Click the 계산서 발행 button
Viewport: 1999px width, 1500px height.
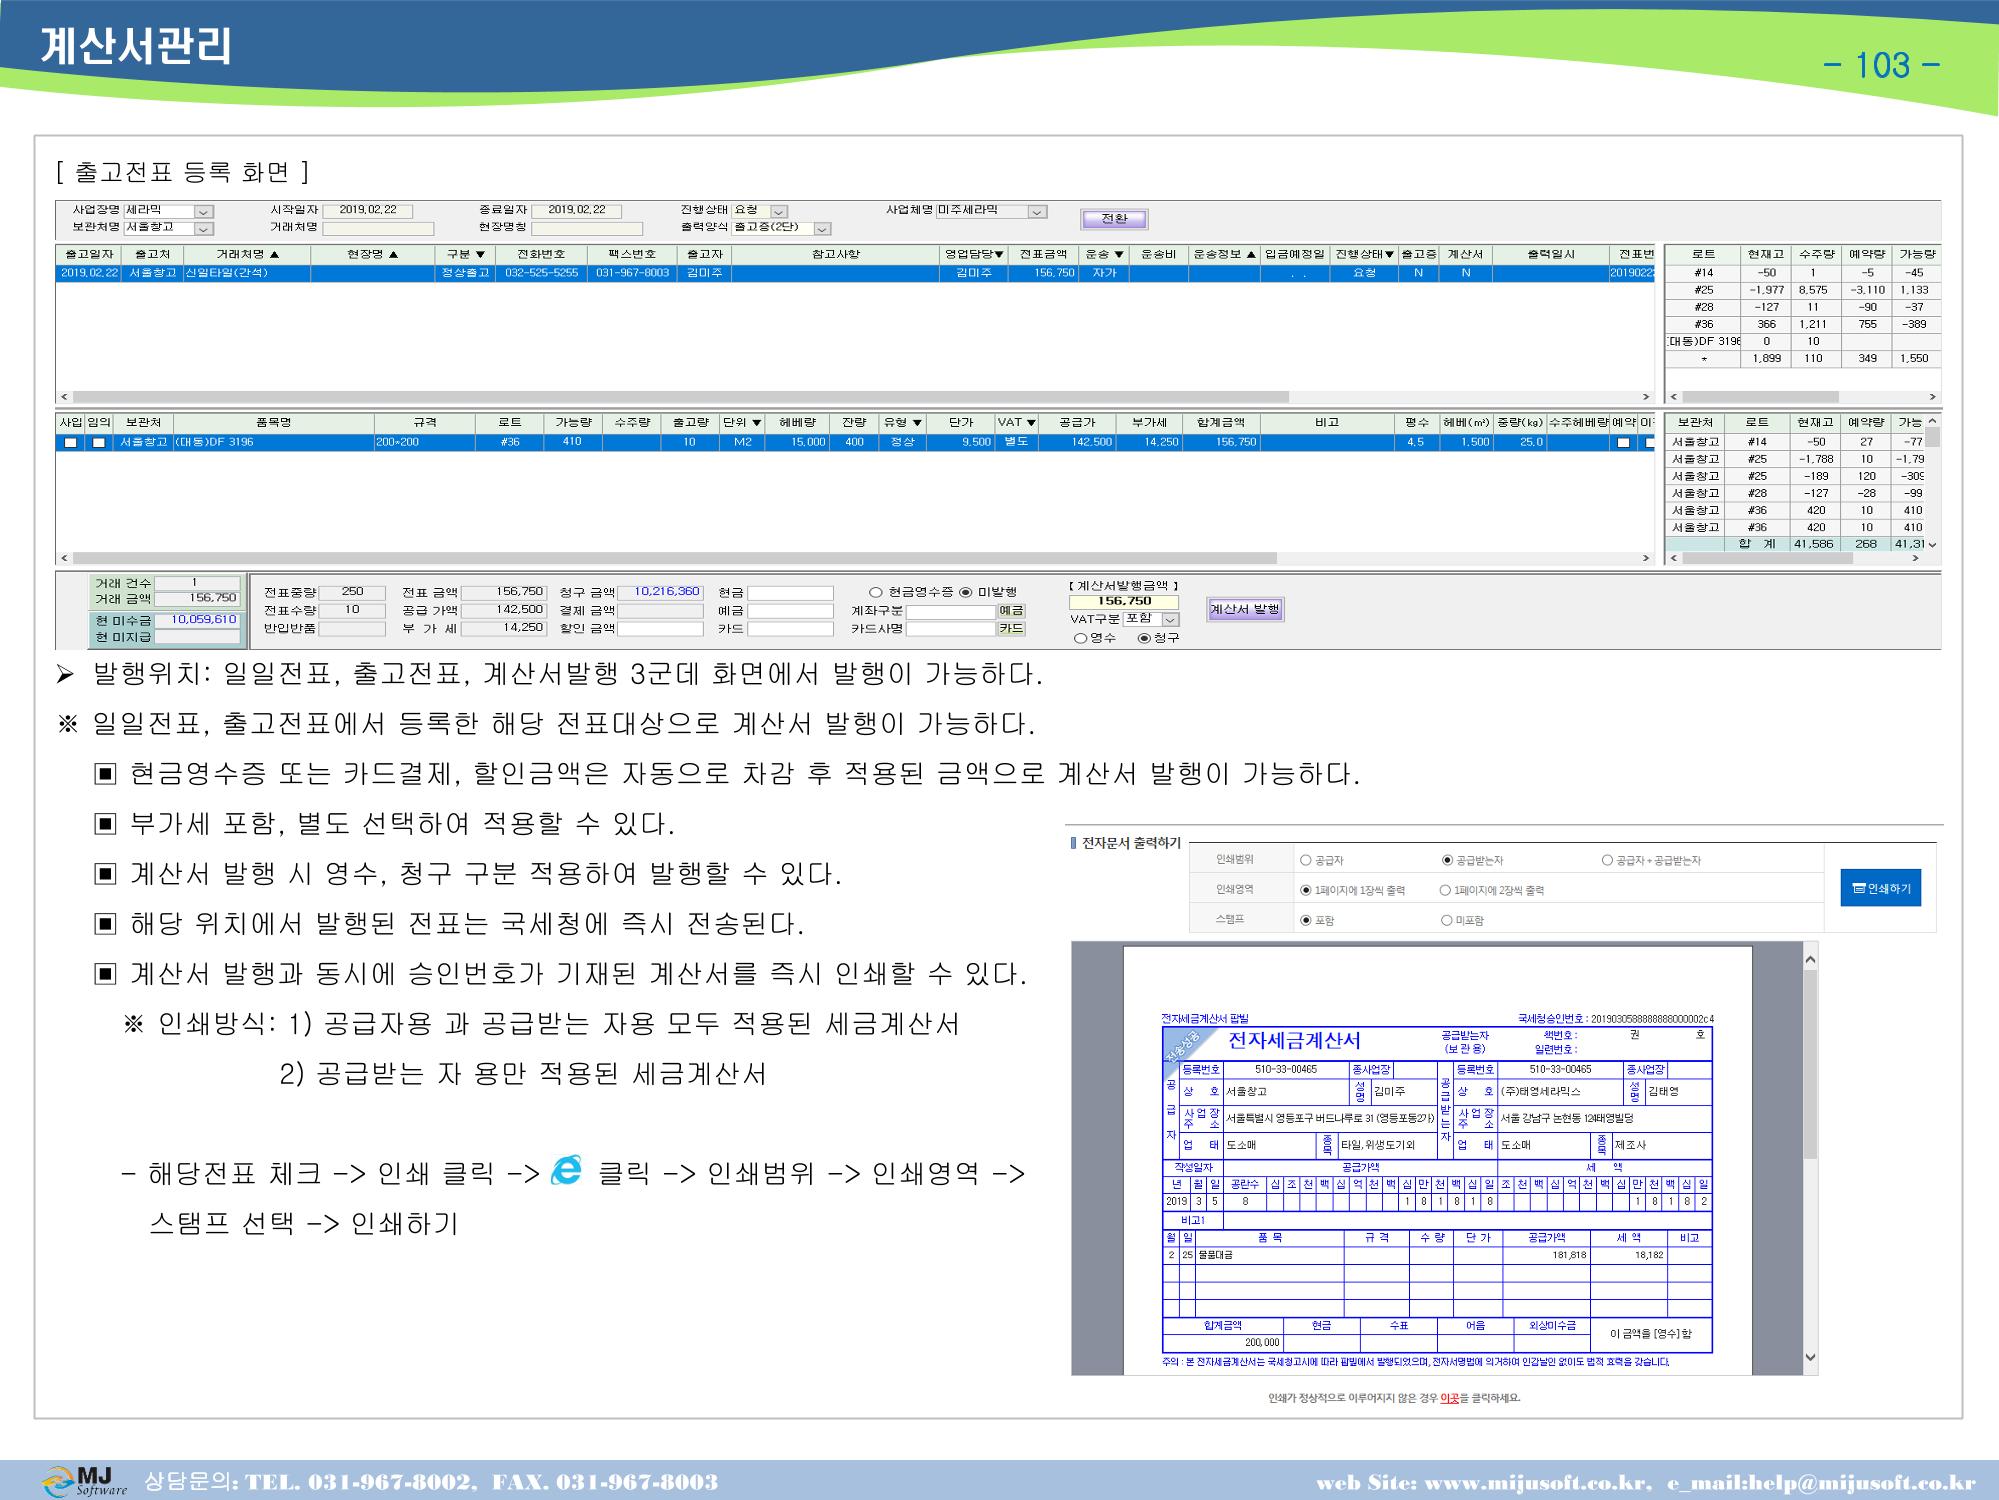pyautogui.click(x=1245, y=609)
